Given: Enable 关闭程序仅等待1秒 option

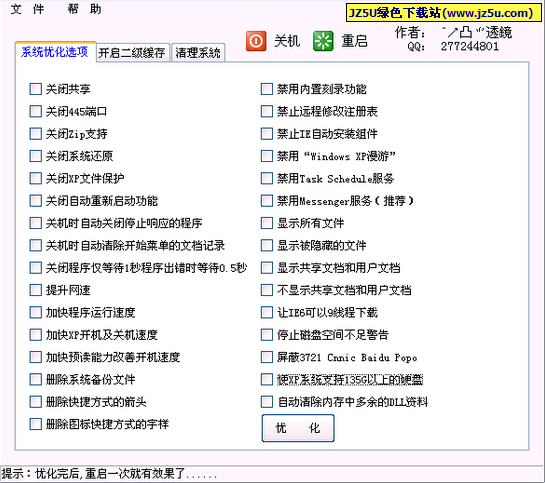Looking at the screenshot, I should click(35, 268).
